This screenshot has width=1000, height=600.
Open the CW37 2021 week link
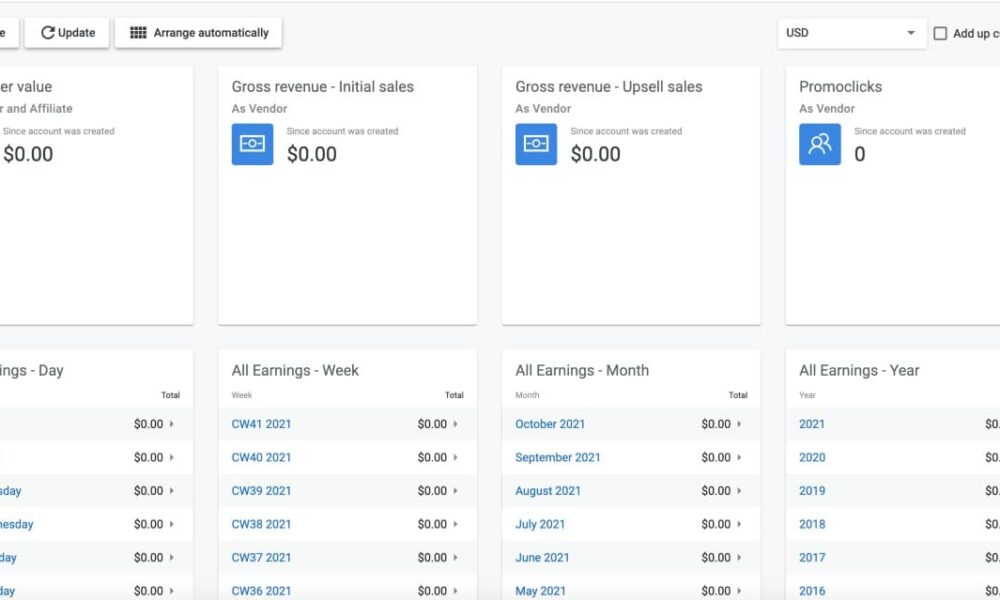click(261, 557)
